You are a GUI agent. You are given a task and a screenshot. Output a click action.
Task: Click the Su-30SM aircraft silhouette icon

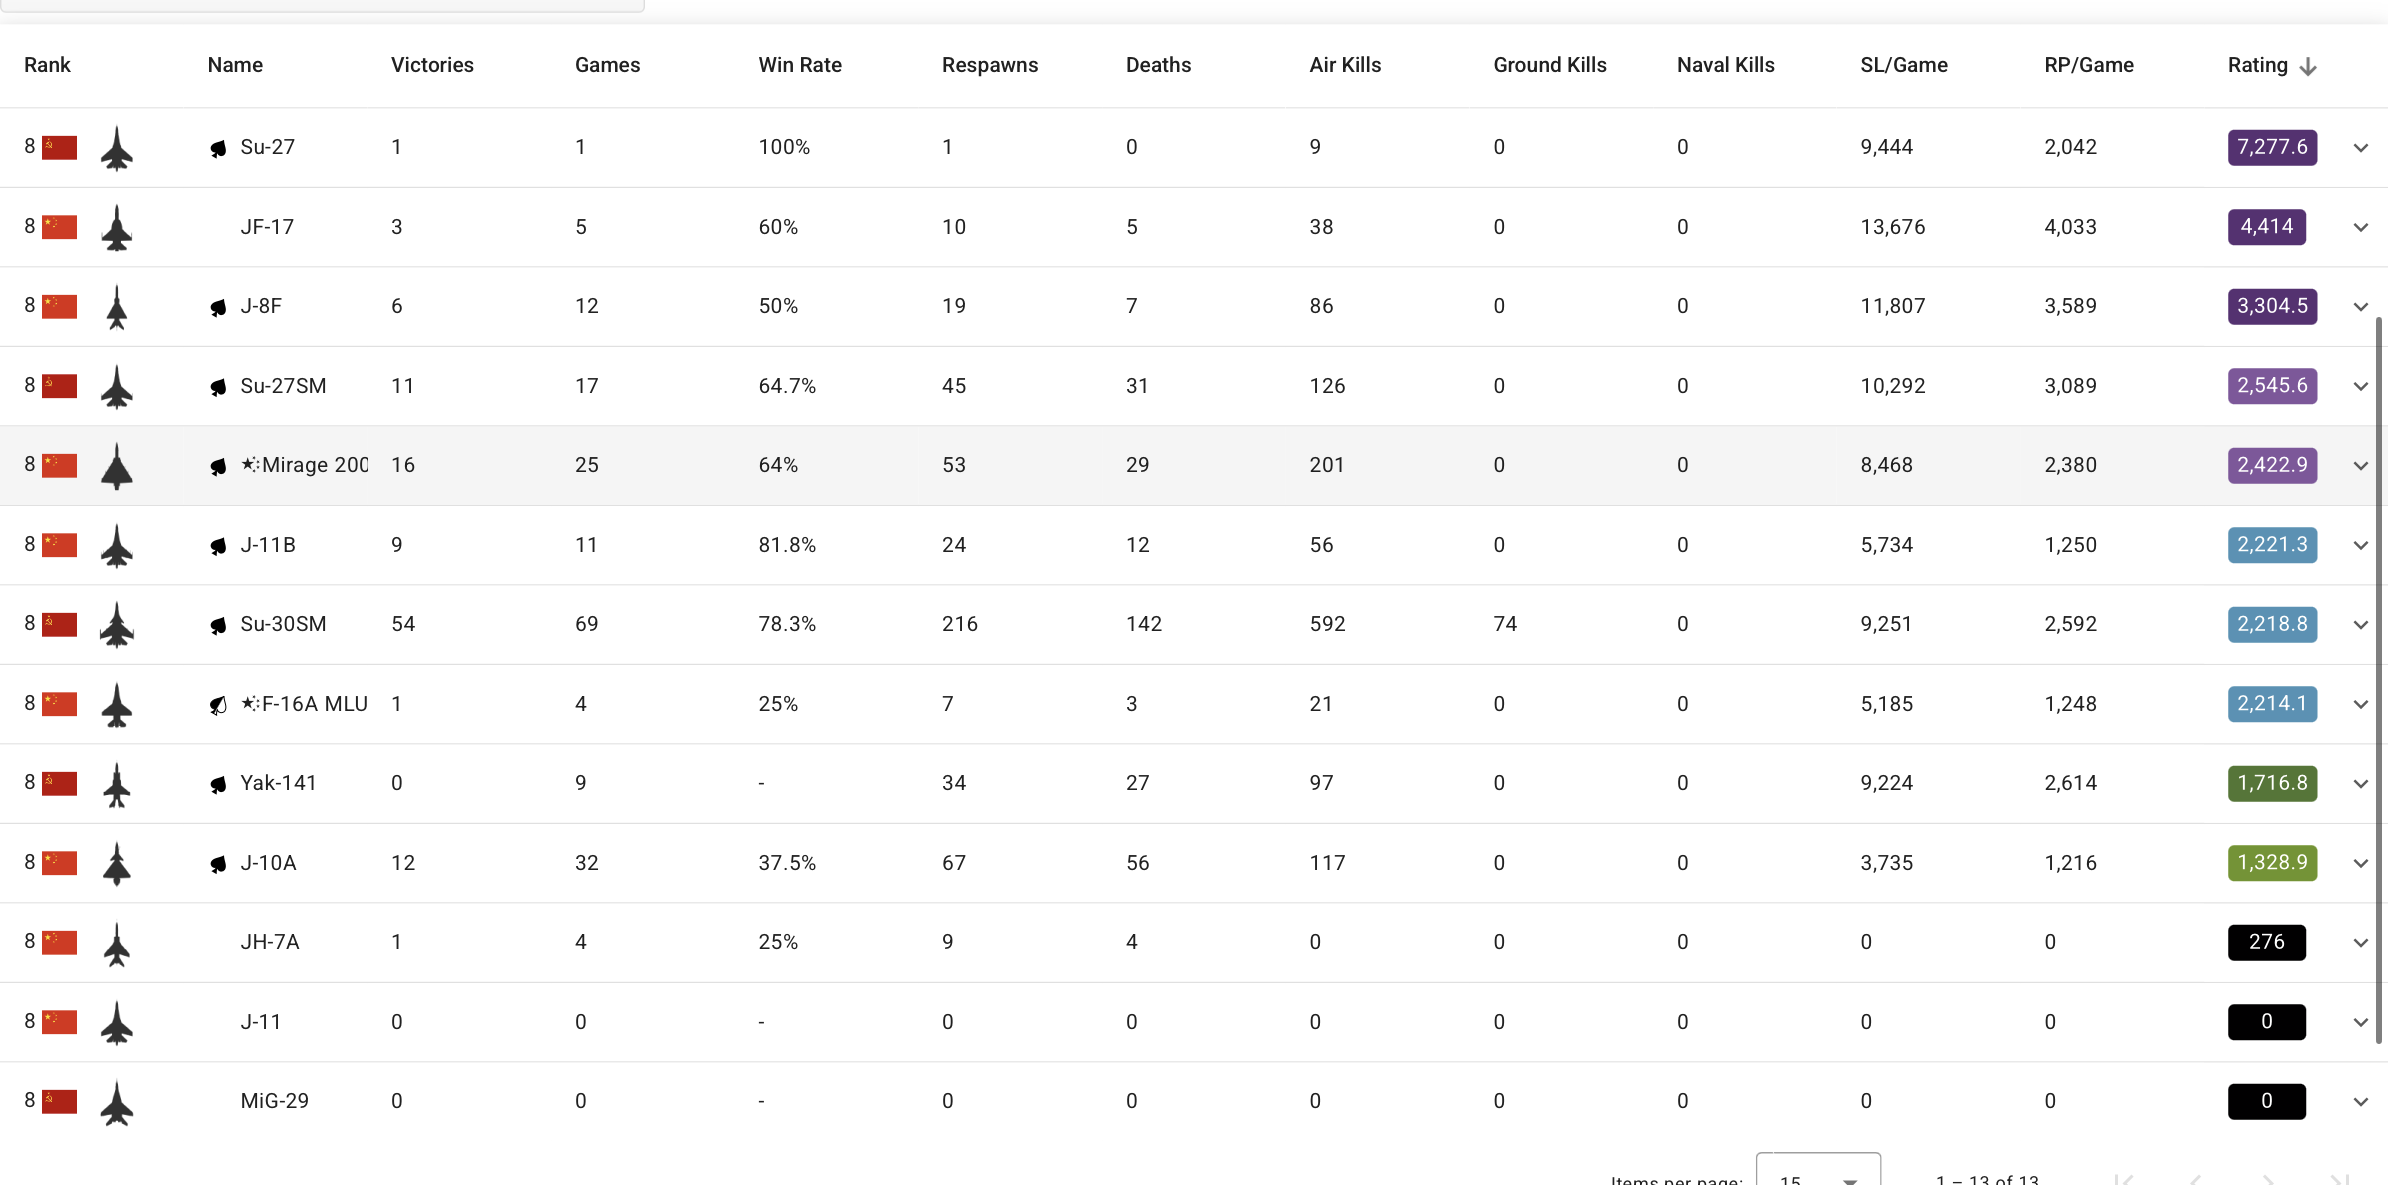click(x=117, y=625)
